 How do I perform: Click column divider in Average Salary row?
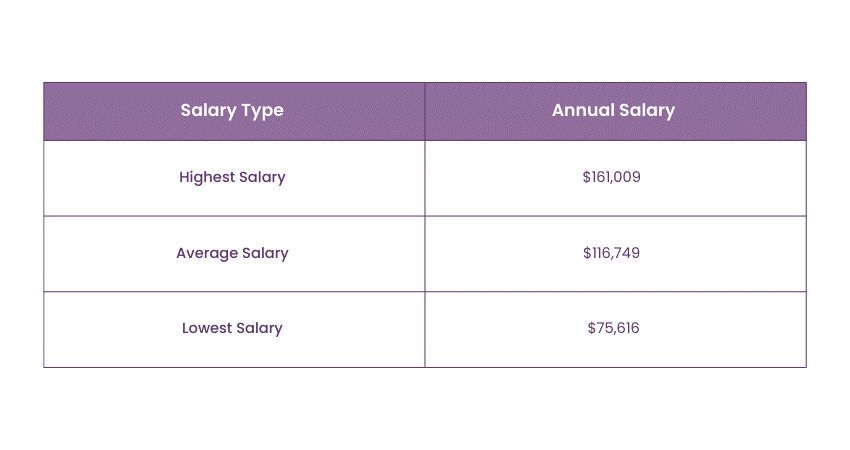point(425,253)
